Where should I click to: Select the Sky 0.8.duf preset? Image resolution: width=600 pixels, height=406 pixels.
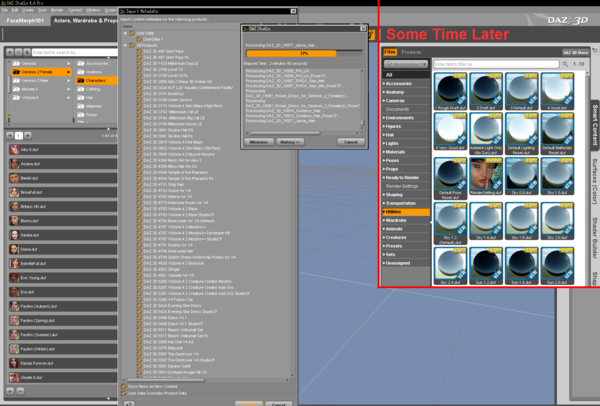pos(522,176)
